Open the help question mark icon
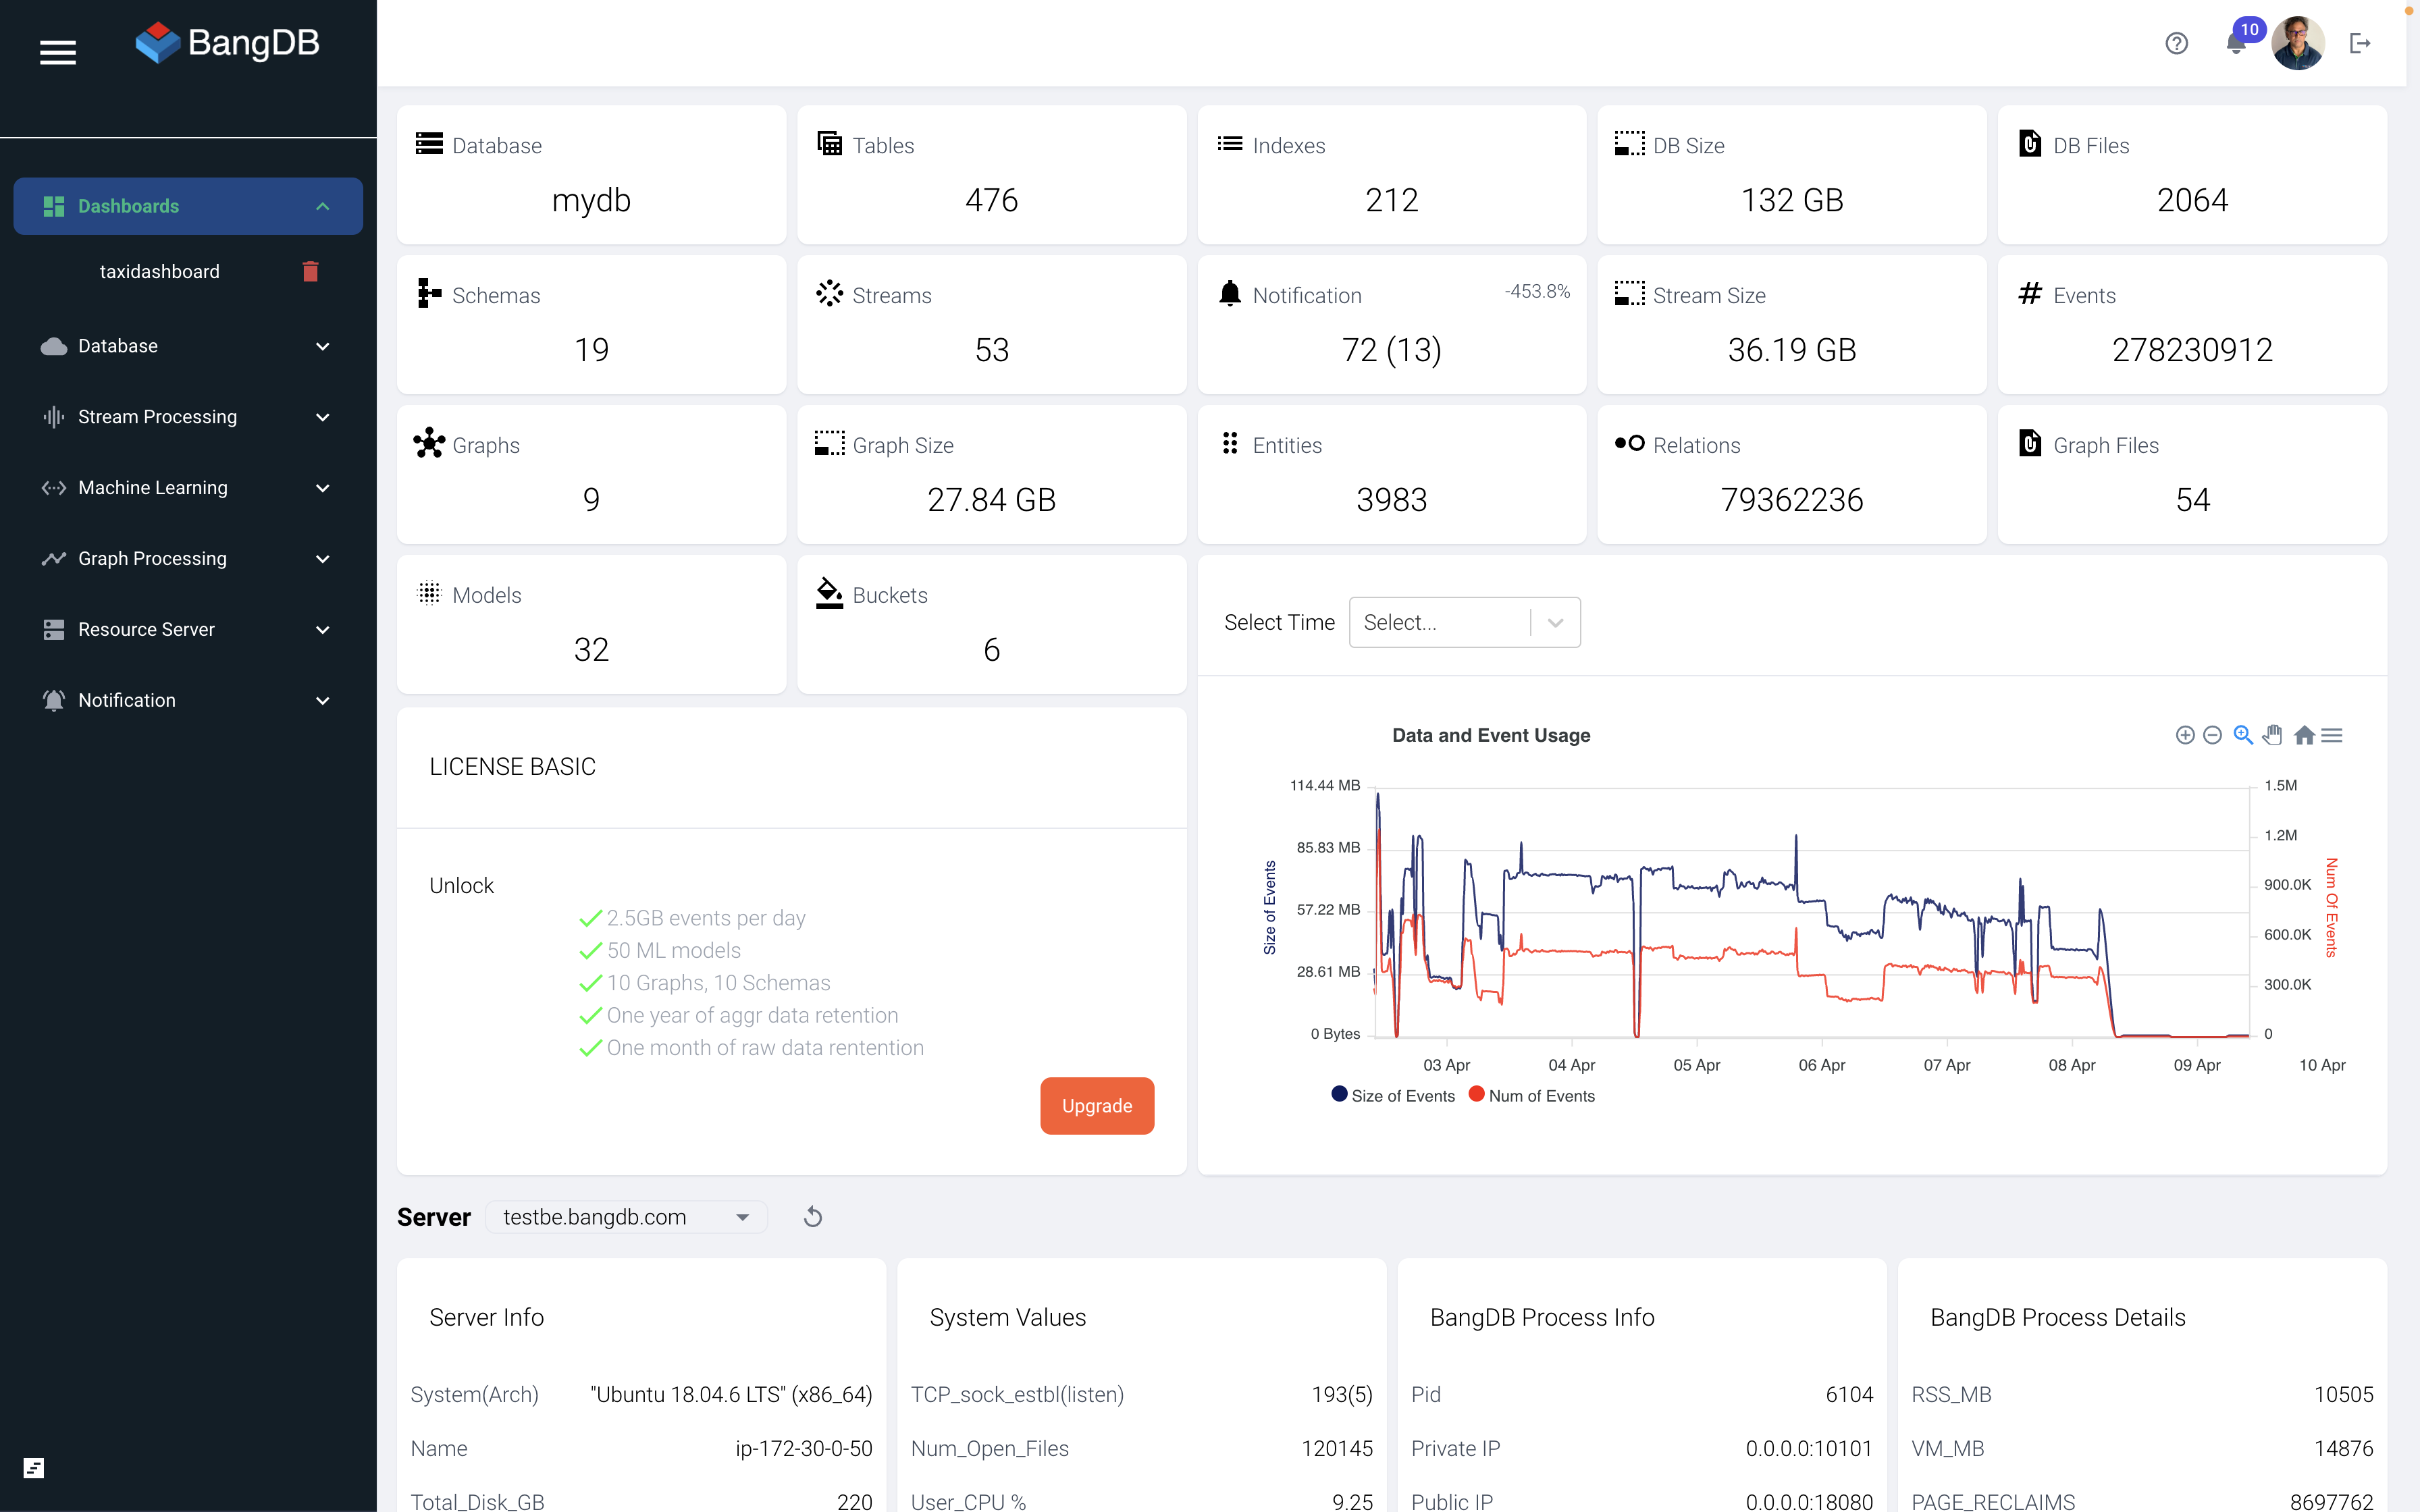 click(x=2176, y=43)
